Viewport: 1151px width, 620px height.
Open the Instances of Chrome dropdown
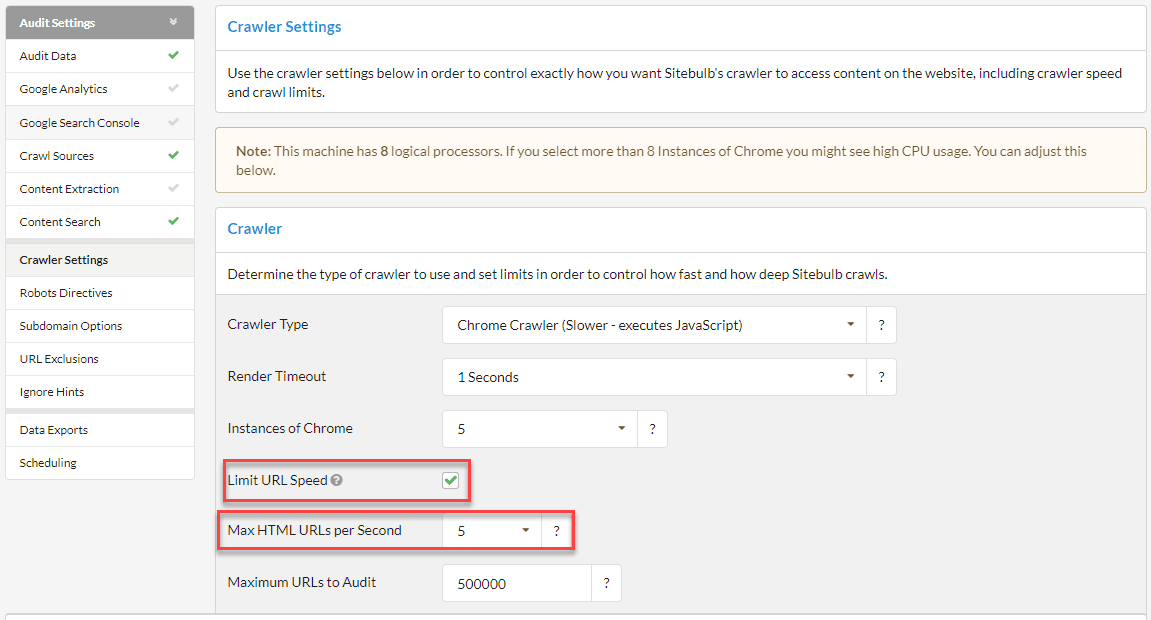(540, 429)
